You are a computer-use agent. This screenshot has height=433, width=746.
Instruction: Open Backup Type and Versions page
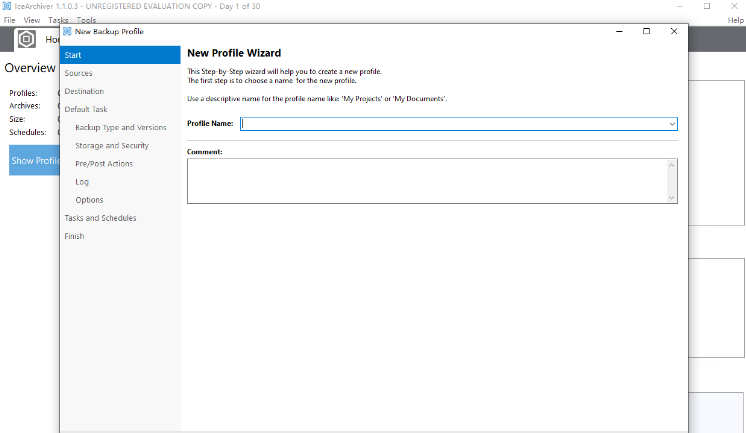120,127
